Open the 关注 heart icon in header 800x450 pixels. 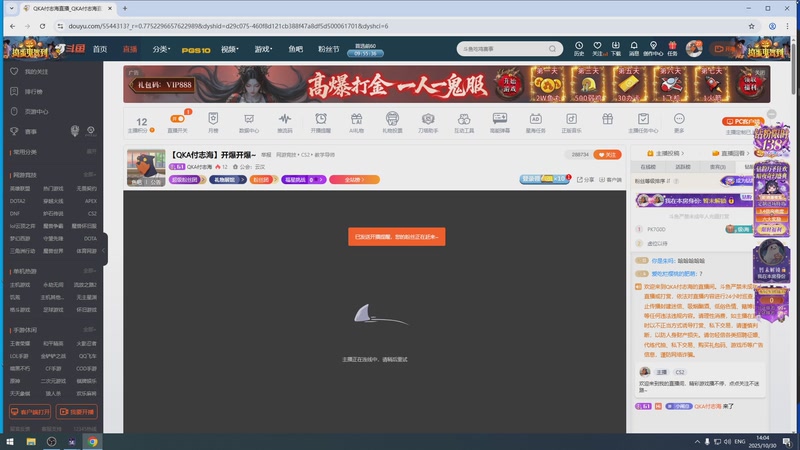point(597,48)
